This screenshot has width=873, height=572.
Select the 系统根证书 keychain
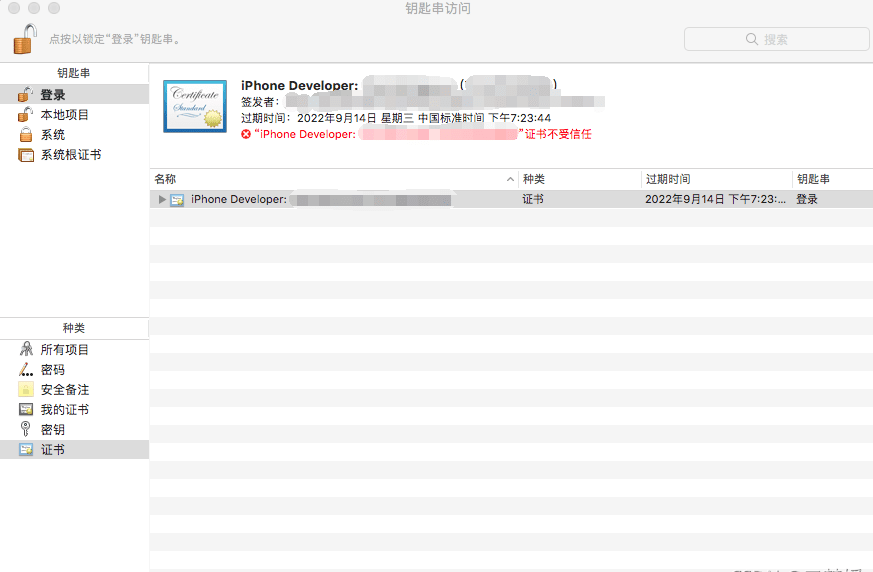coord(75,155)
